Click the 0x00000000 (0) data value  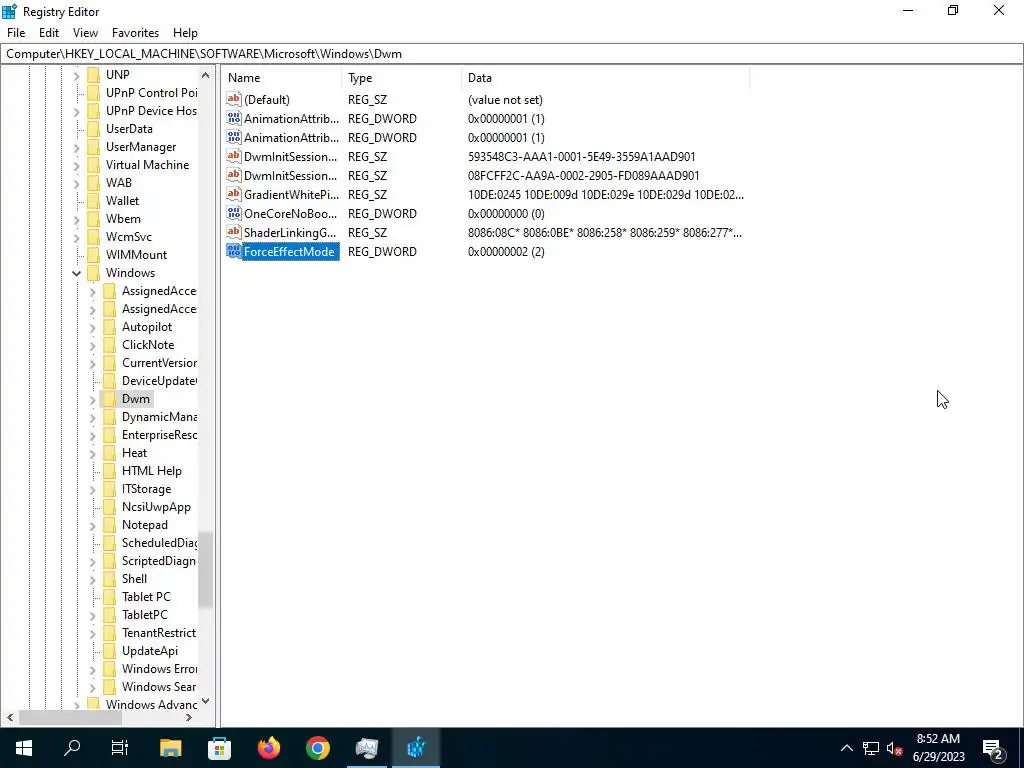click(506, 214)
